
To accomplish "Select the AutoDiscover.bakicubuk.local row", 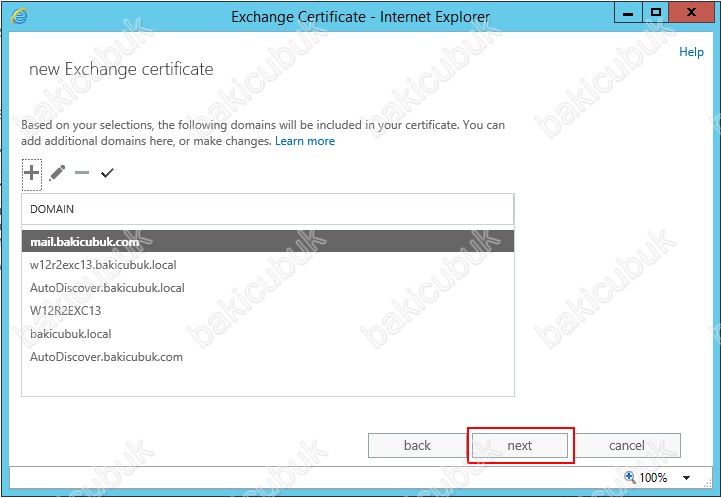I will (x=268, y=288).
